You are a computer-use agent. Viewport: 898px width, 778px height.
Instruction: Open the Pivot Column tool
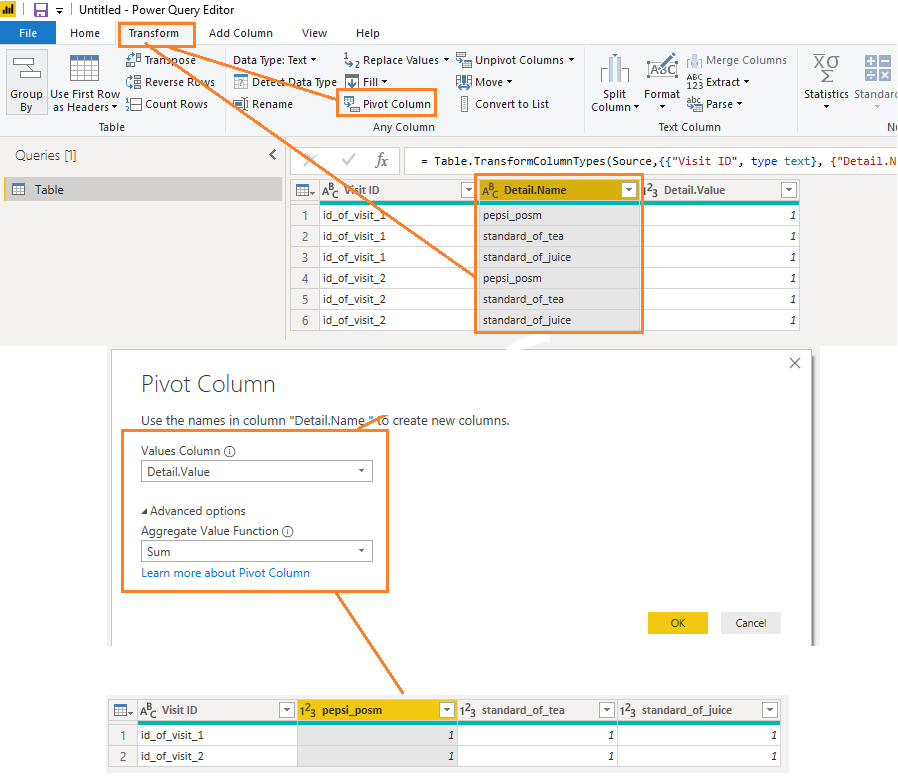pyautogui.click(x=386, y=103)
